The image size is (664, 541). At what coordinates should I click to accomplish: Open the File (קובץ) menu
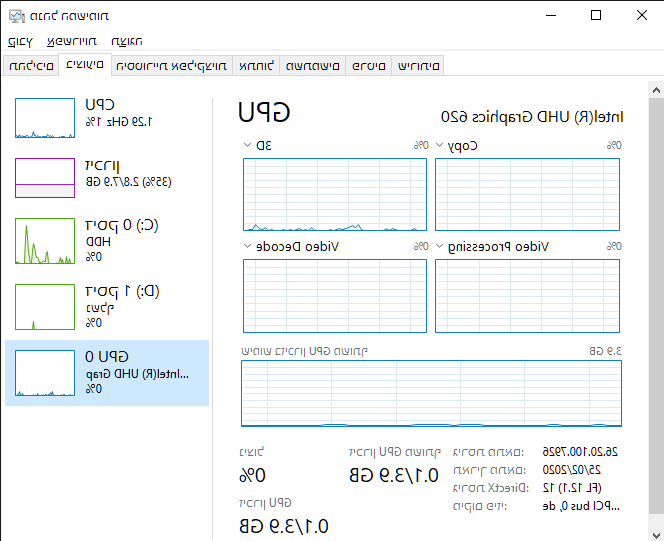[x=20, y=41]
